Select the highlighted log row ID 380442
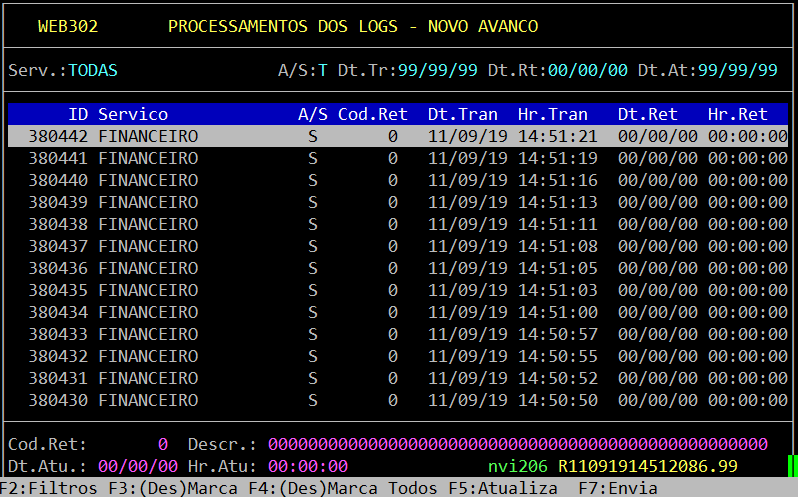The height and width of the screenshot is (497, 798). pos(397,136)
